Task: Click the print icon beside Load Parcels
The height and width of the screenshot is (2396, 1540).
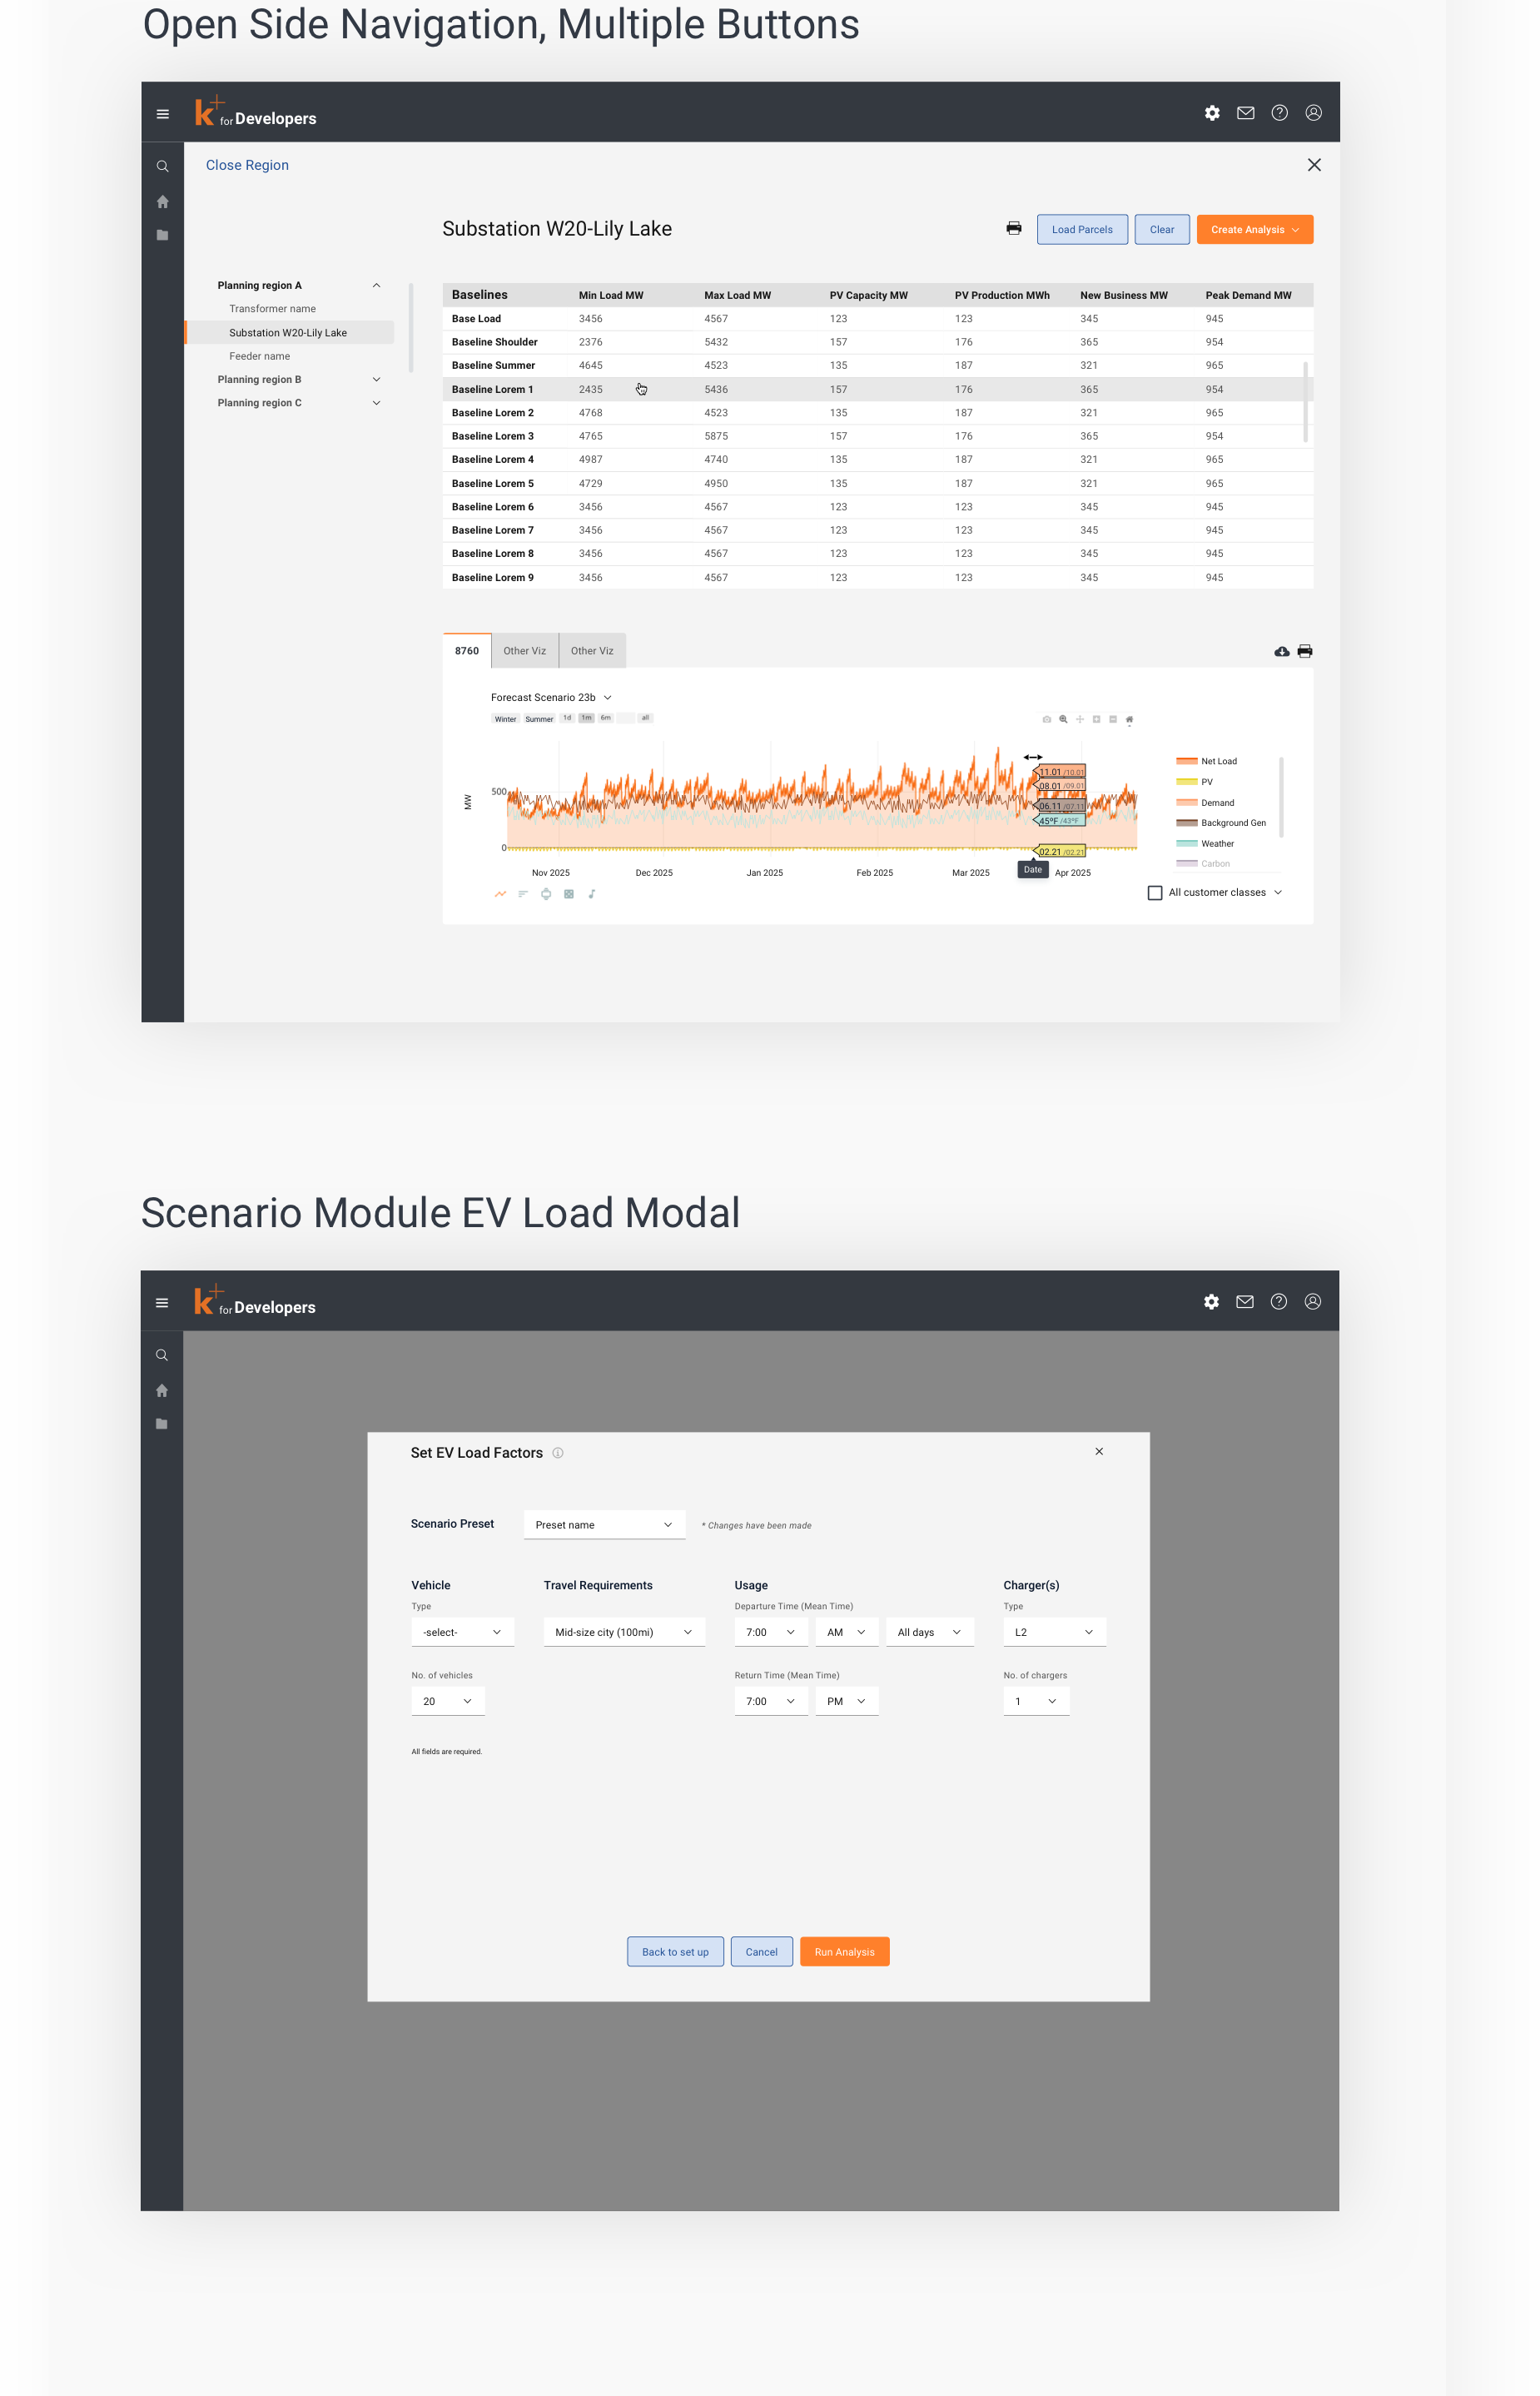Action: (1013, 229)
